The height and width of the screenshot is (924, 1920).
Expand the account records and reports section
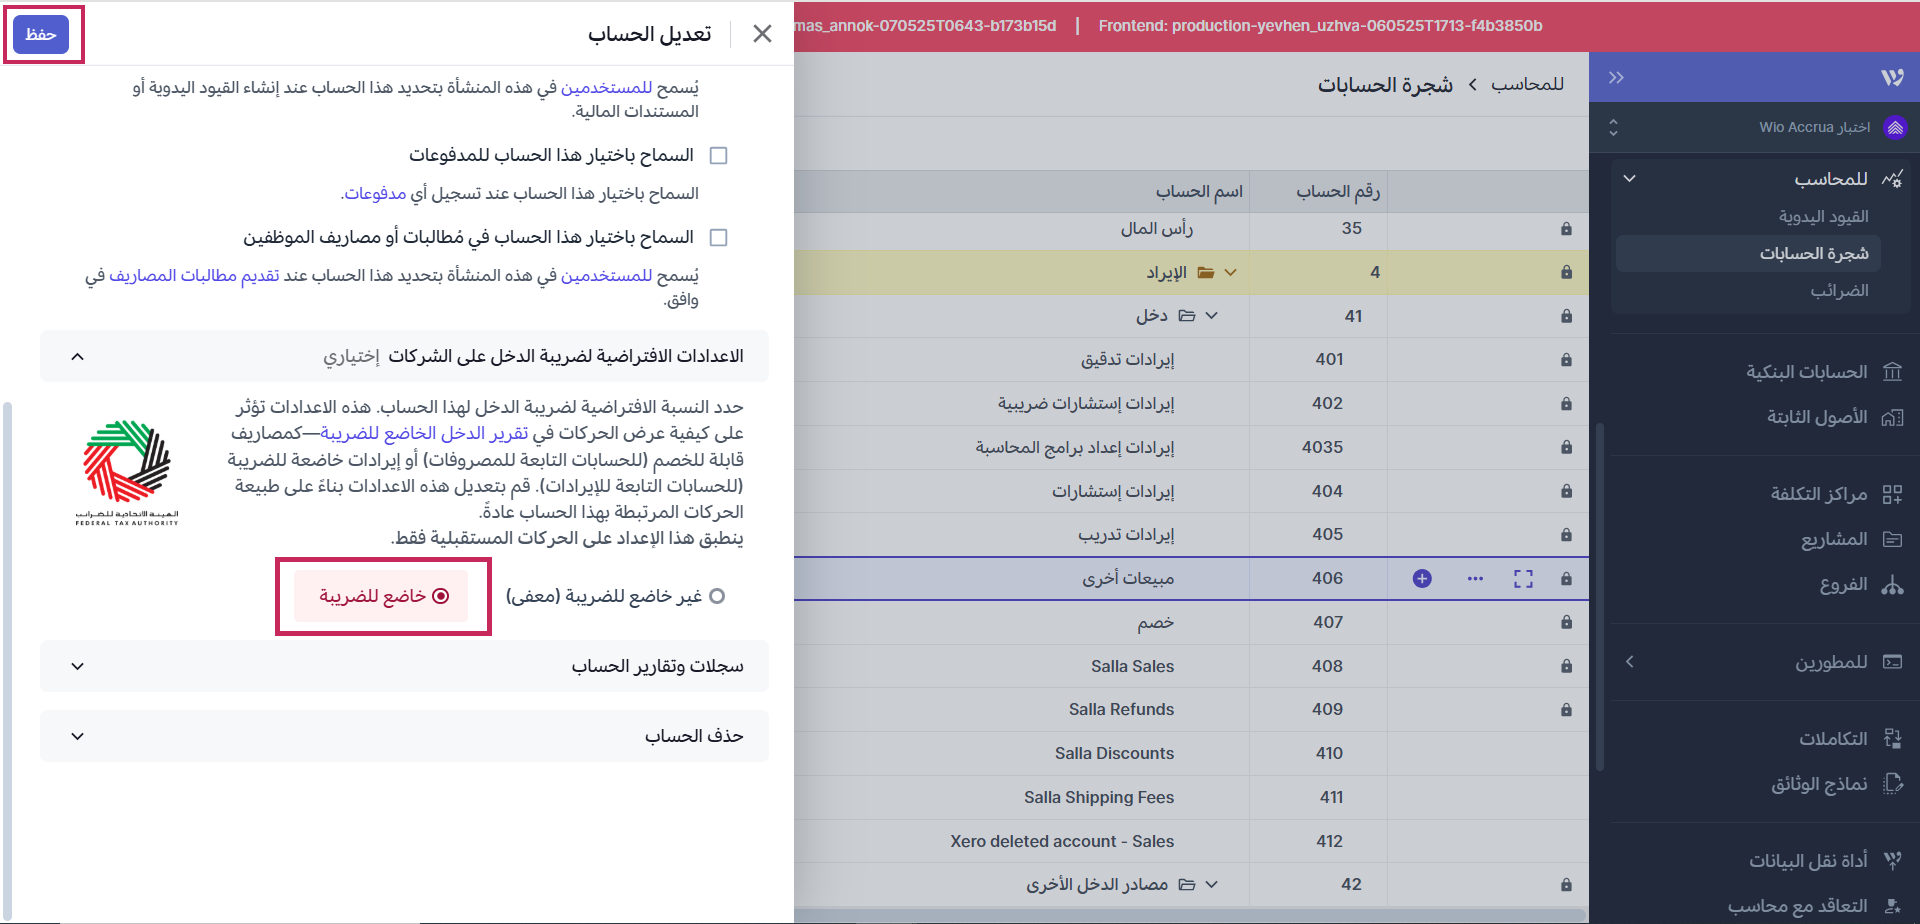404,666
